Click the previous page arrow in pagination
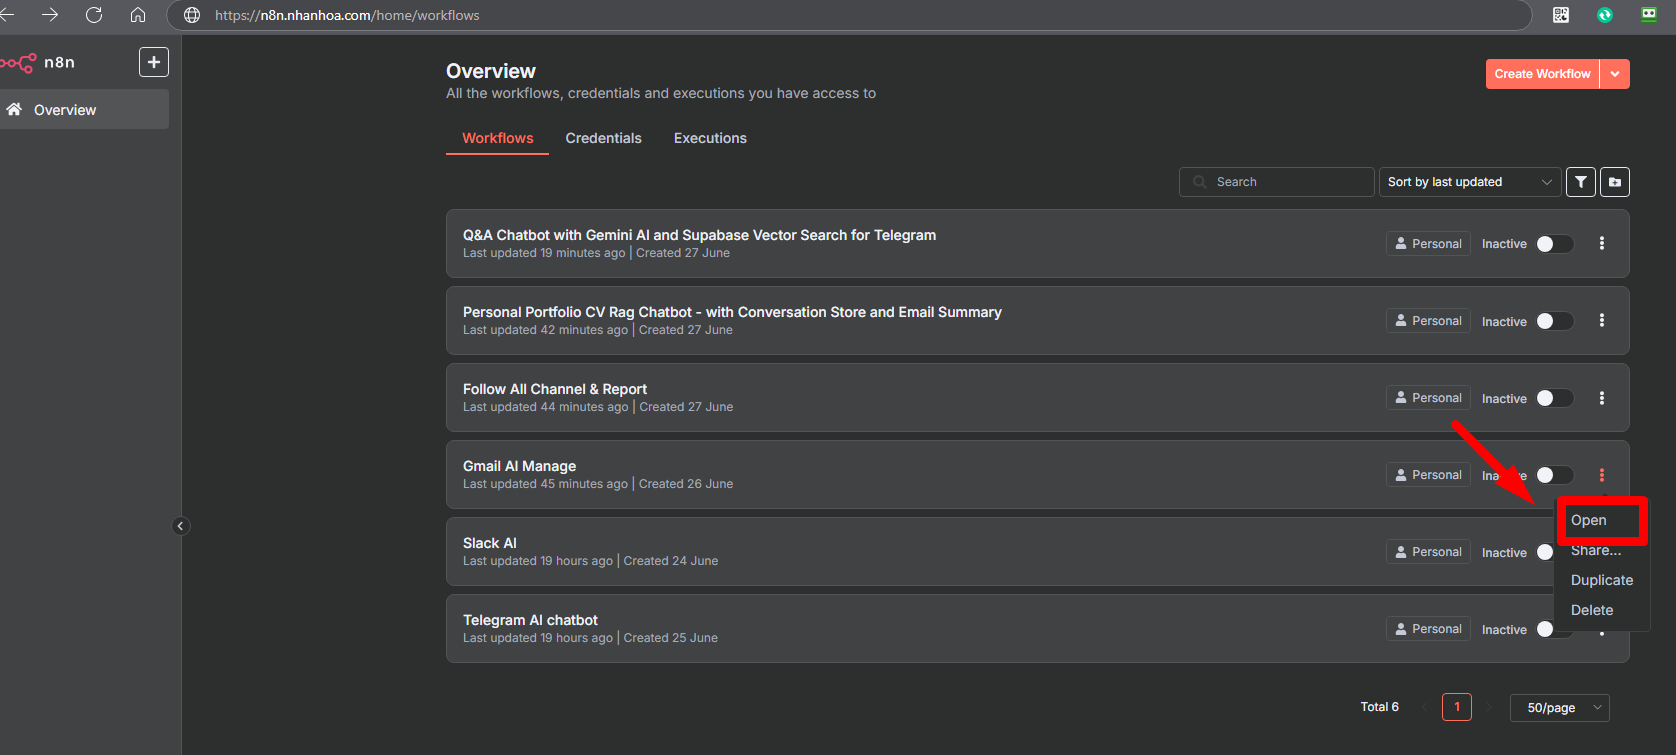Screen dimensions: 1676x755 click(x=1424, y=707)
